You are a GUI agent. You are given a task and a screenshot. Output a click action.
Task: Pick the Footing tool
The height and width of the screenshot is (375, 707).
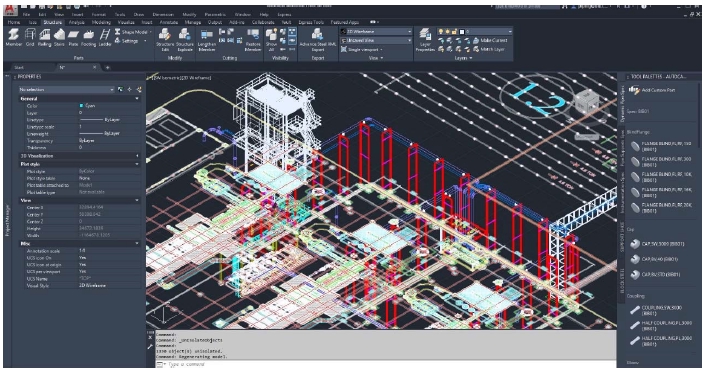88,37
